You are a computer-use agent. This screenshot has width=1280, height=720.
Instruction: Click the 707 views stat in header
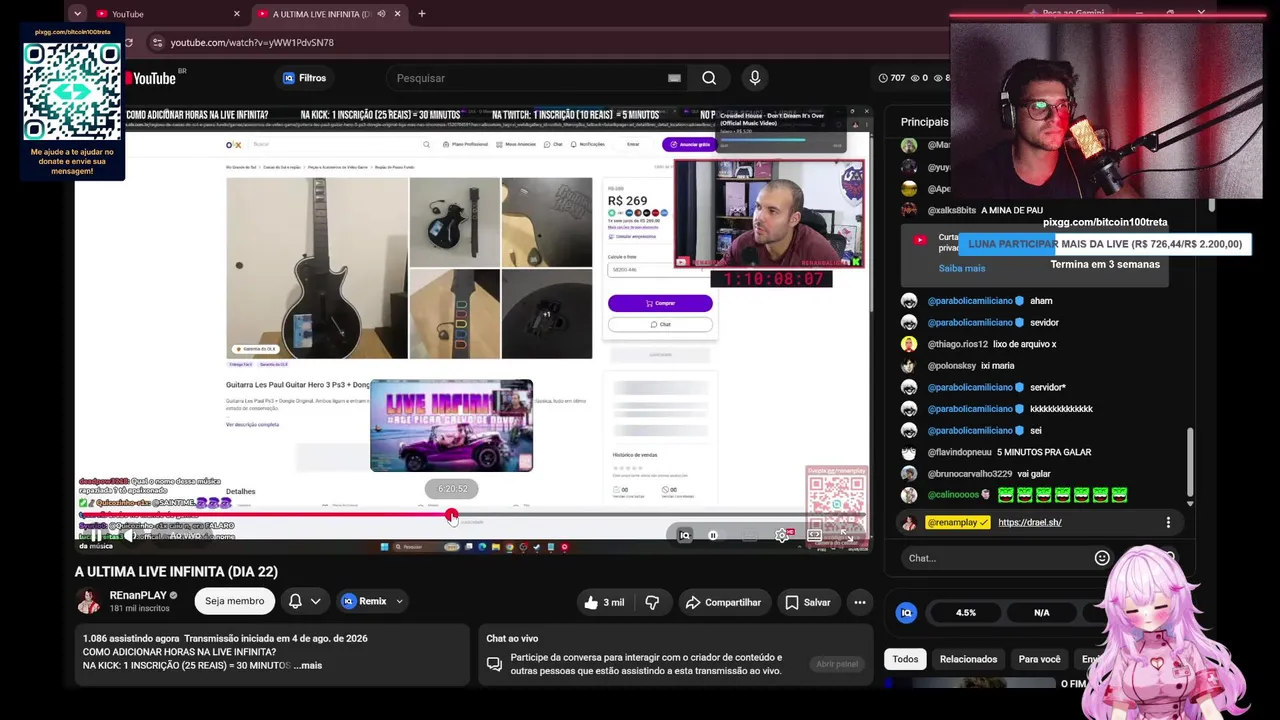(x=892, y=78)
